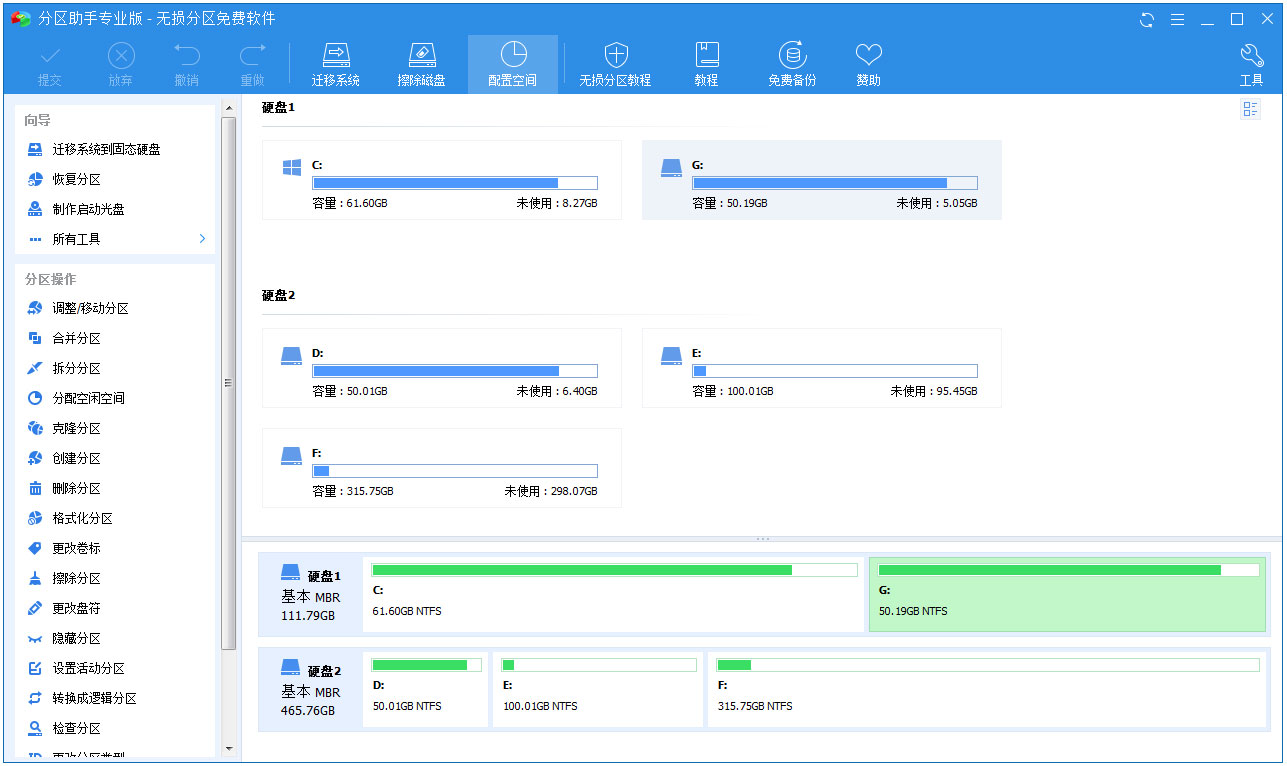The image size is (1287, 766).
Task: Click the 擦除磁盘 toolbar icon
Action: click(422, 56)
